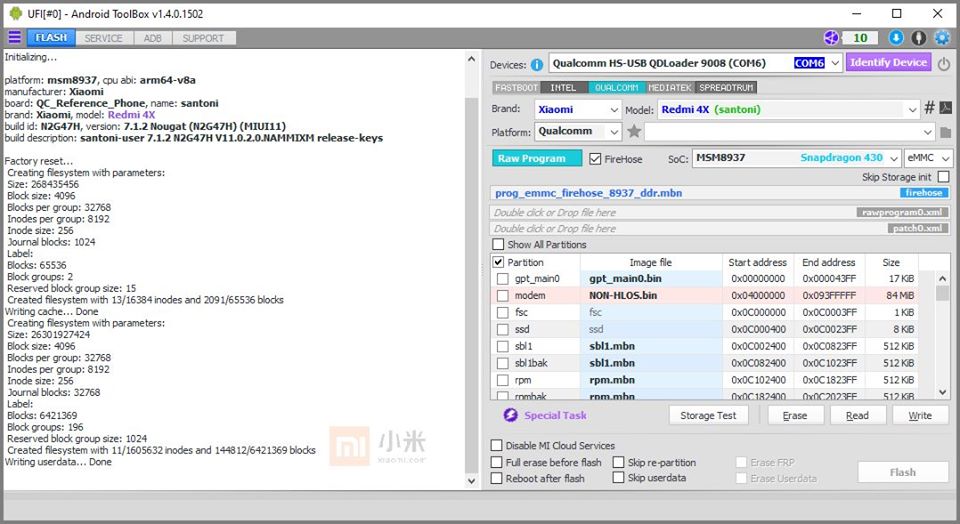
Task: Select the SPREADTRUM mode tab
Action: (726, 88)
